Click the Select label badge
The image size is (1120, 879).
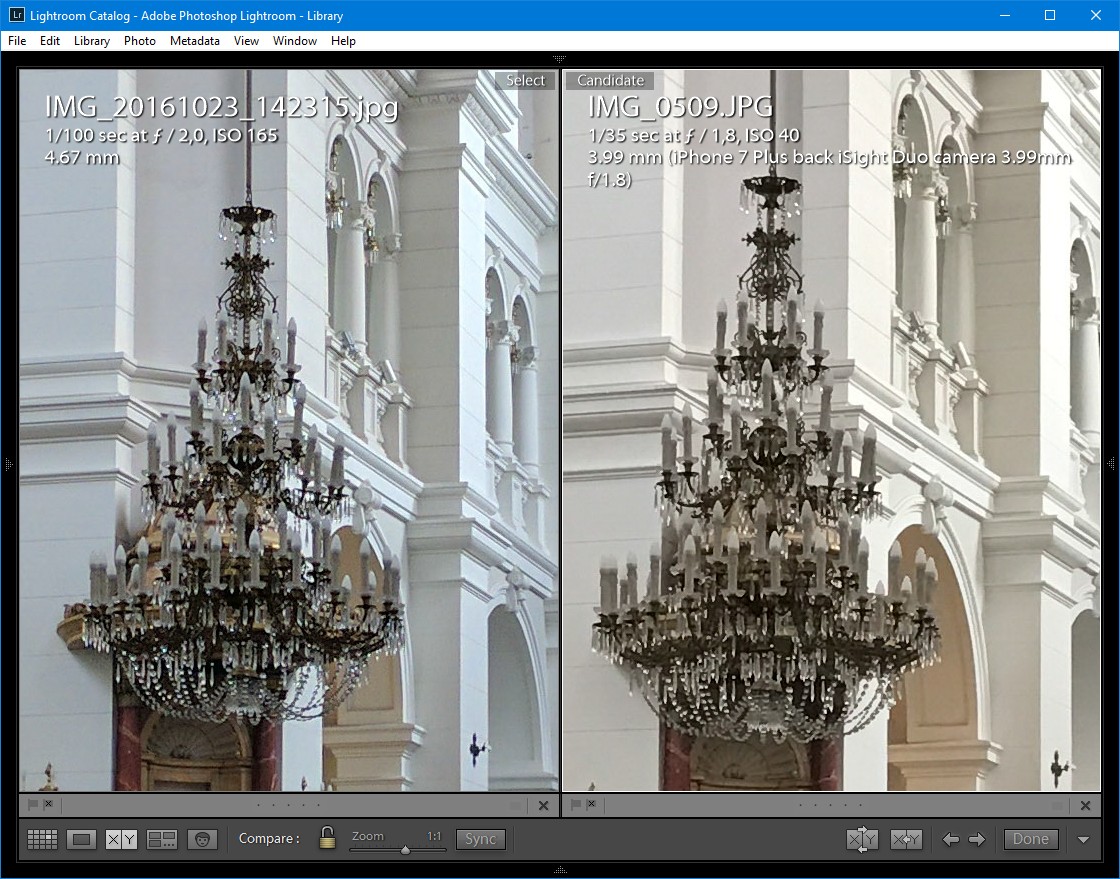[x=525, y=80]
